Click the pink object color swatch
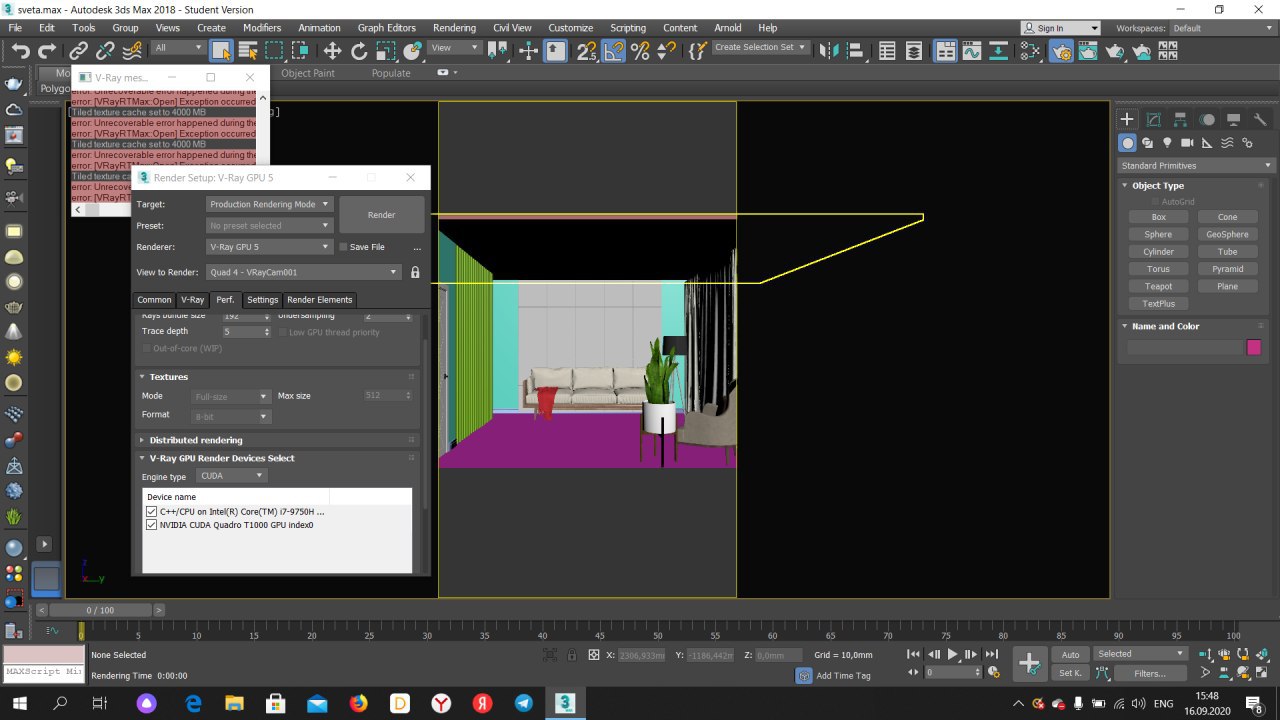 click(1254, 347)
